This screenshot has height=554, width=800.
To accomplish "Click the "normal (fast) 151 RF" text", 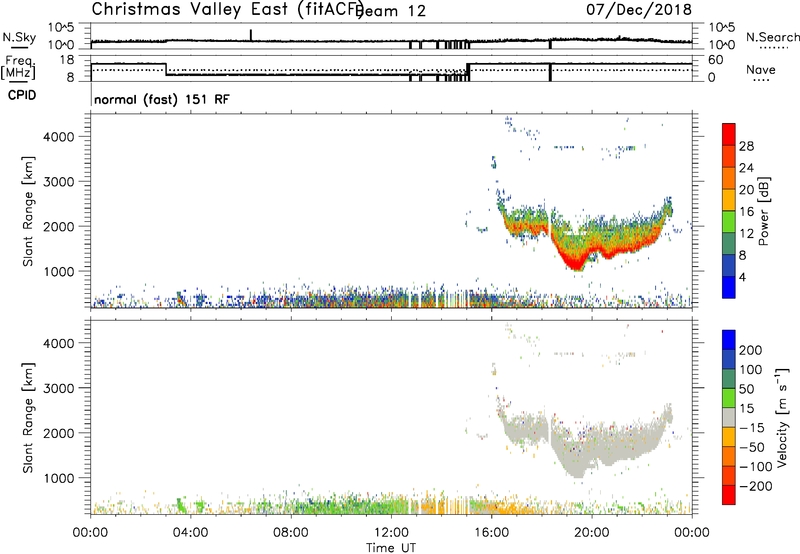I will click(162, 99).
